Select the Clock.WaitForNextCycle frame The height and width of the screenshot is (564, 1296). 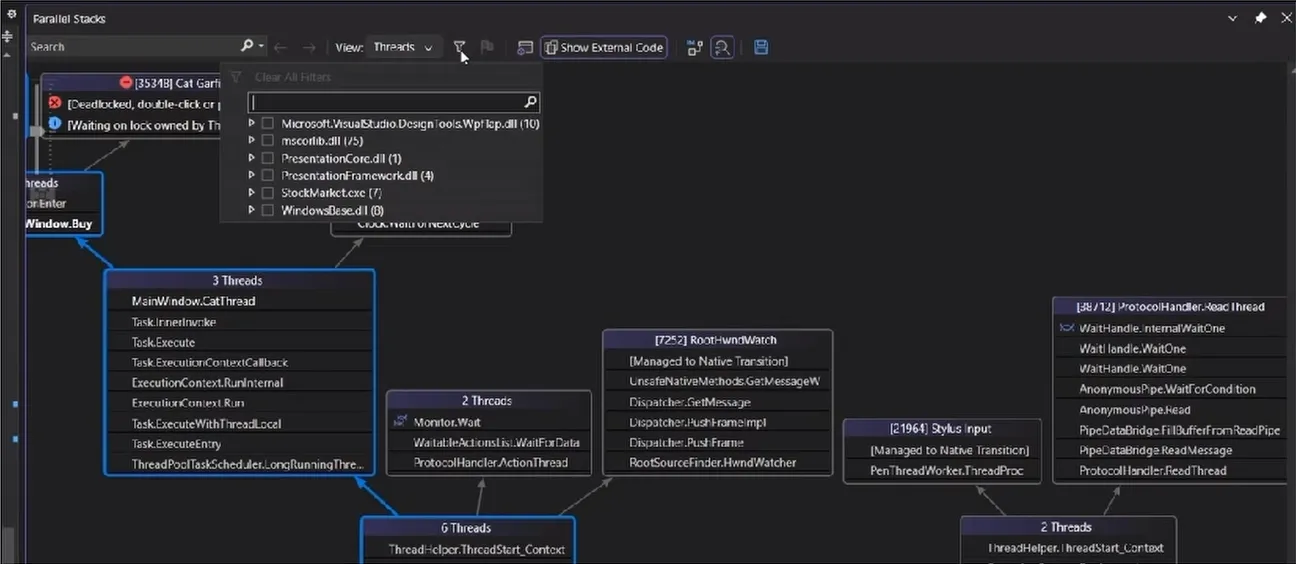tap(421, 224)
